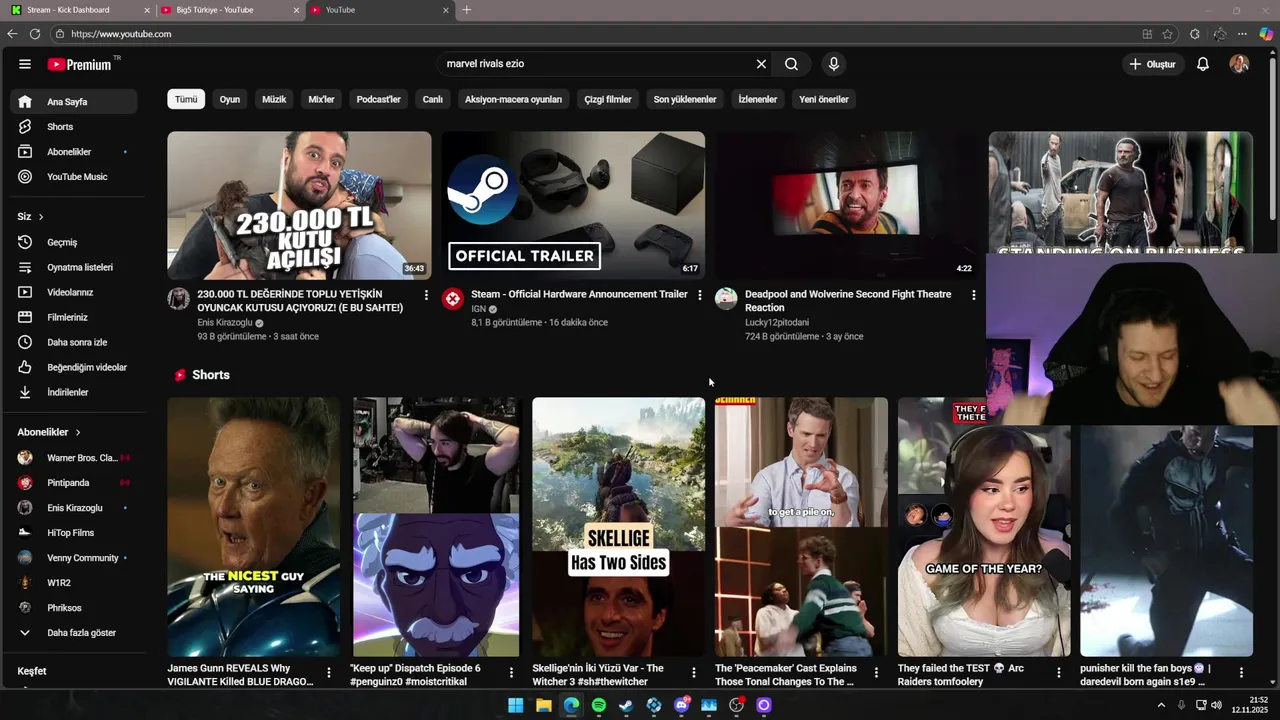Select the Son yüklenenler filter chip
Image resolution: width=1280 pixels, height=720 pixels.
pyautogui.click(x=685, y=99)
